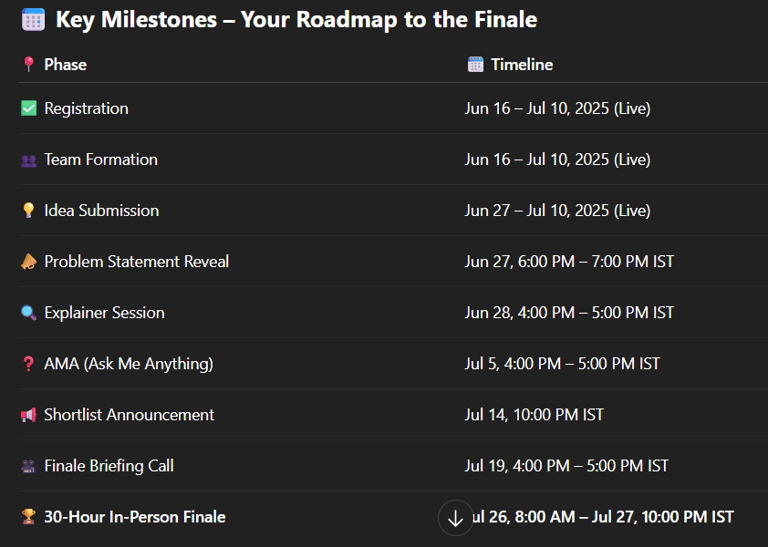
Task: Click the trophy icon beside 30-Hour In-Person Finale
Action: [x=29, y=517]
